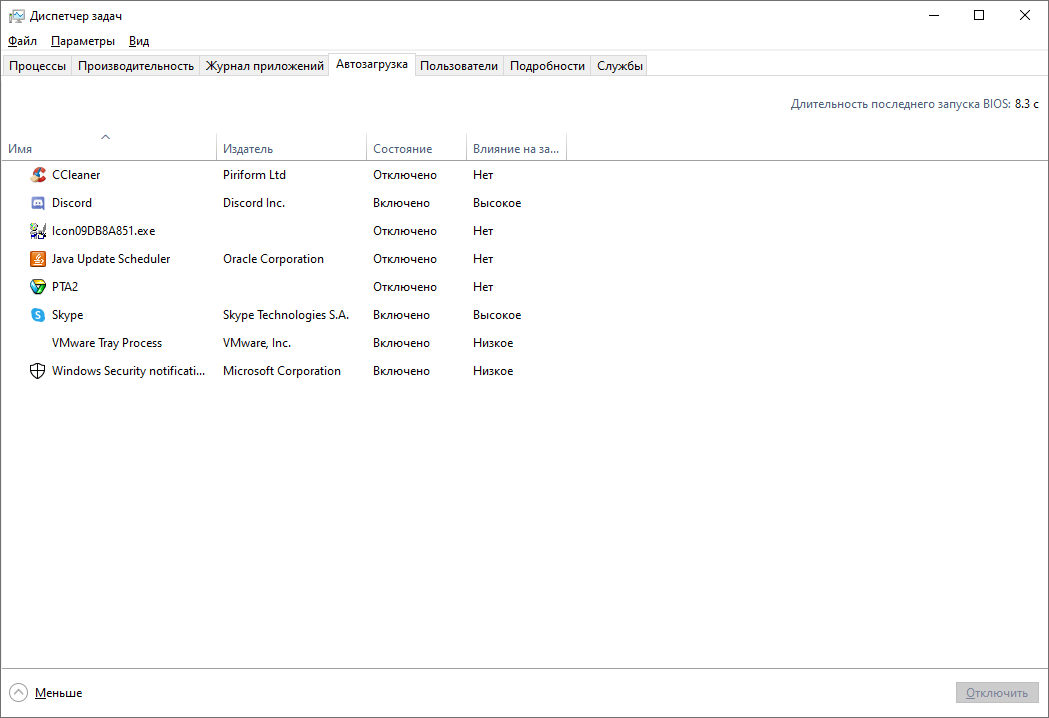Maximize the Task Manager window
Image resolution: width=1049 pixels, height=718 pixels.
pyautogui.click(x=979, y=15)
